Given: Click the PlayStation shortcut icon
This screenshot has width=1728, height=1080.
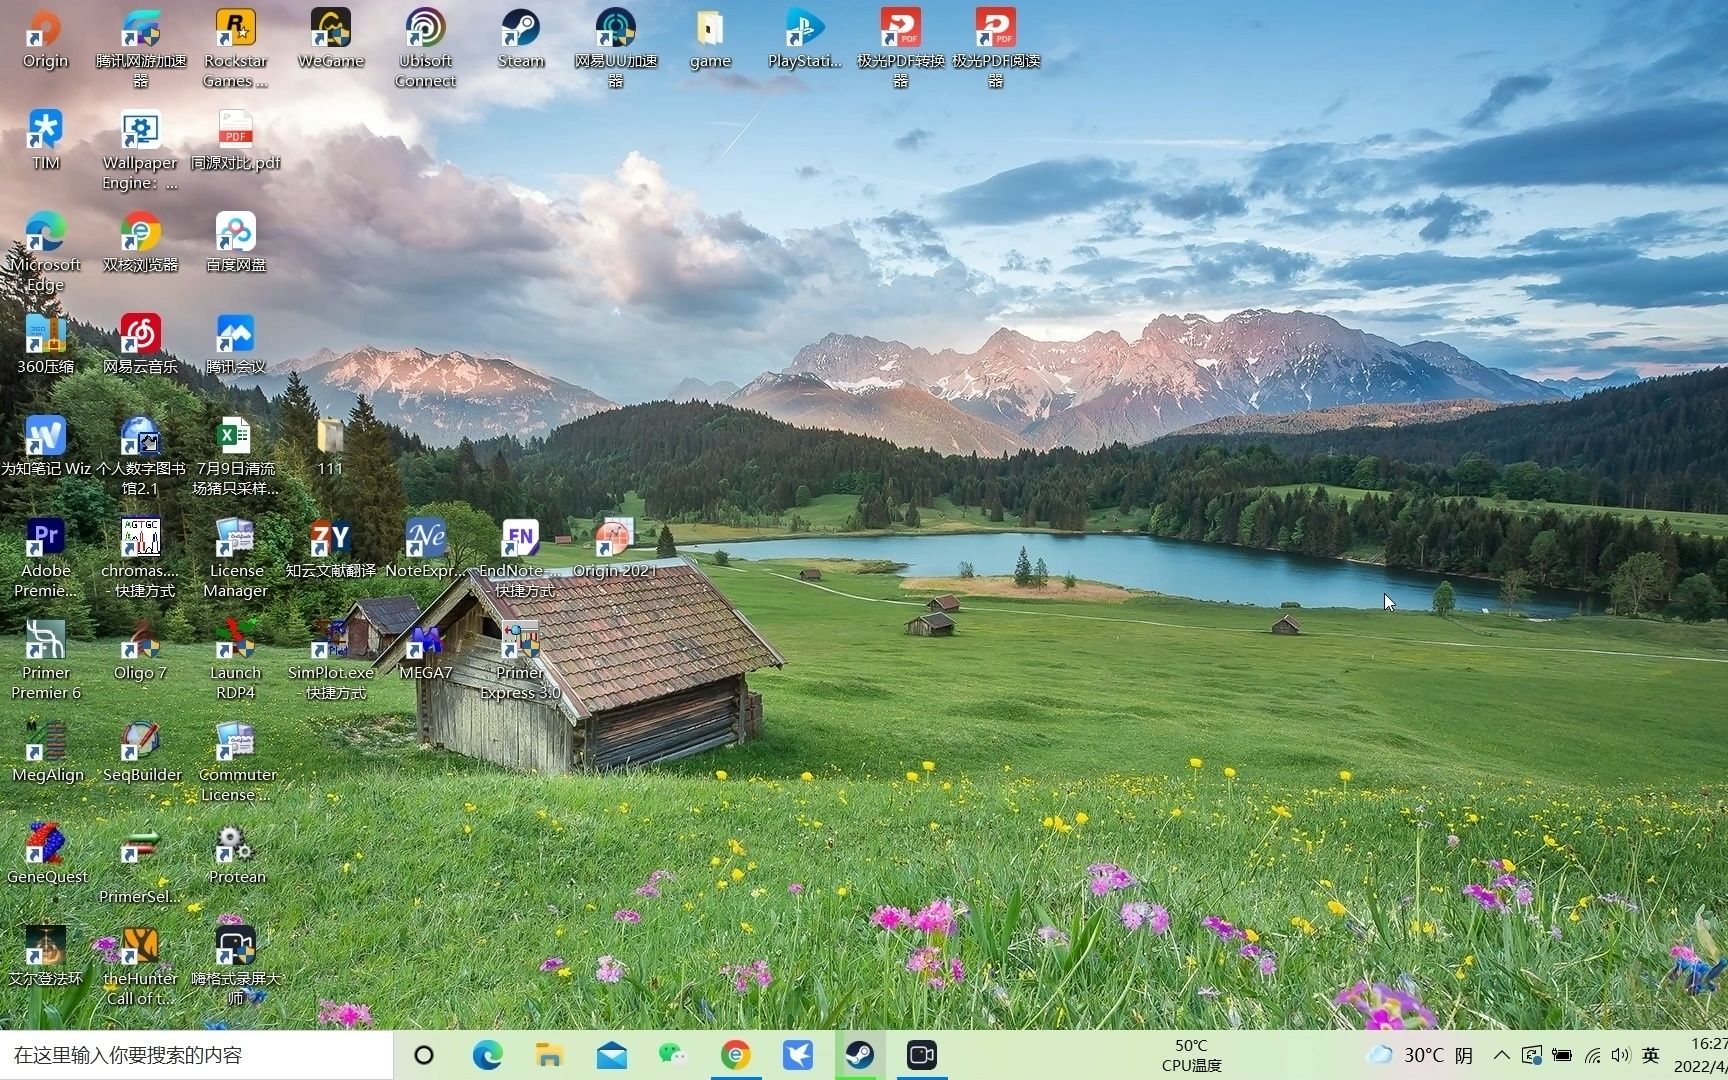Looking at the screenshot, I should [x=805, y=40].
